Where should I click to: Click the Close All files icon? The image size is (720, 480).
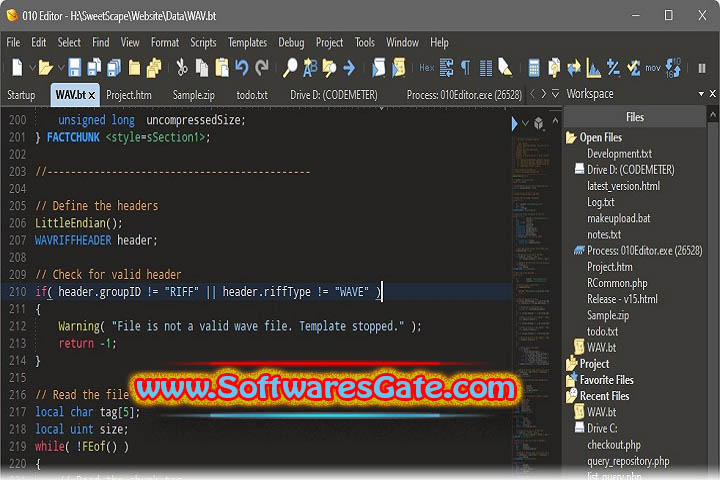point(154,68)
